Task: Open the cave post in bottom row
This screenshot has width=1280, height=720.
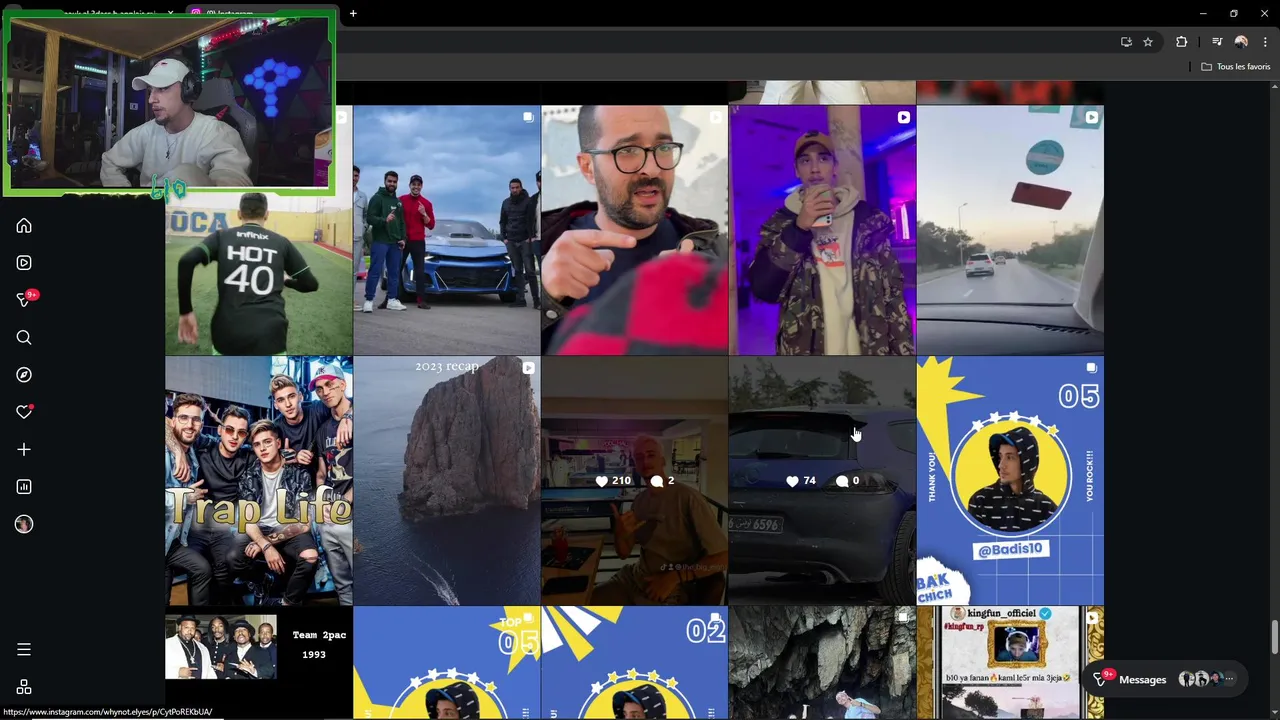Action: click(x=822, y=663)
